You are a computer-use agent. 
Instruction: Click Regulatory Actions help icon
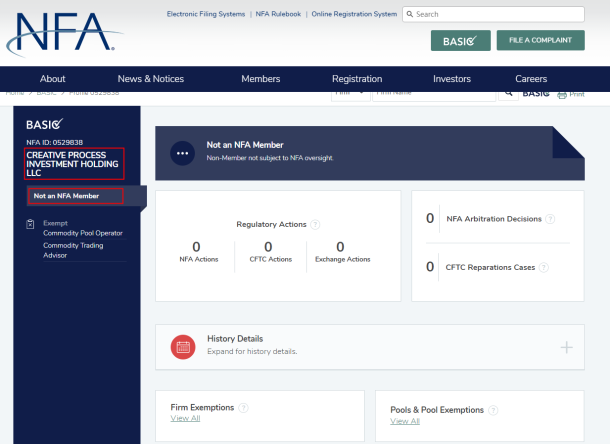coord(316,225)
